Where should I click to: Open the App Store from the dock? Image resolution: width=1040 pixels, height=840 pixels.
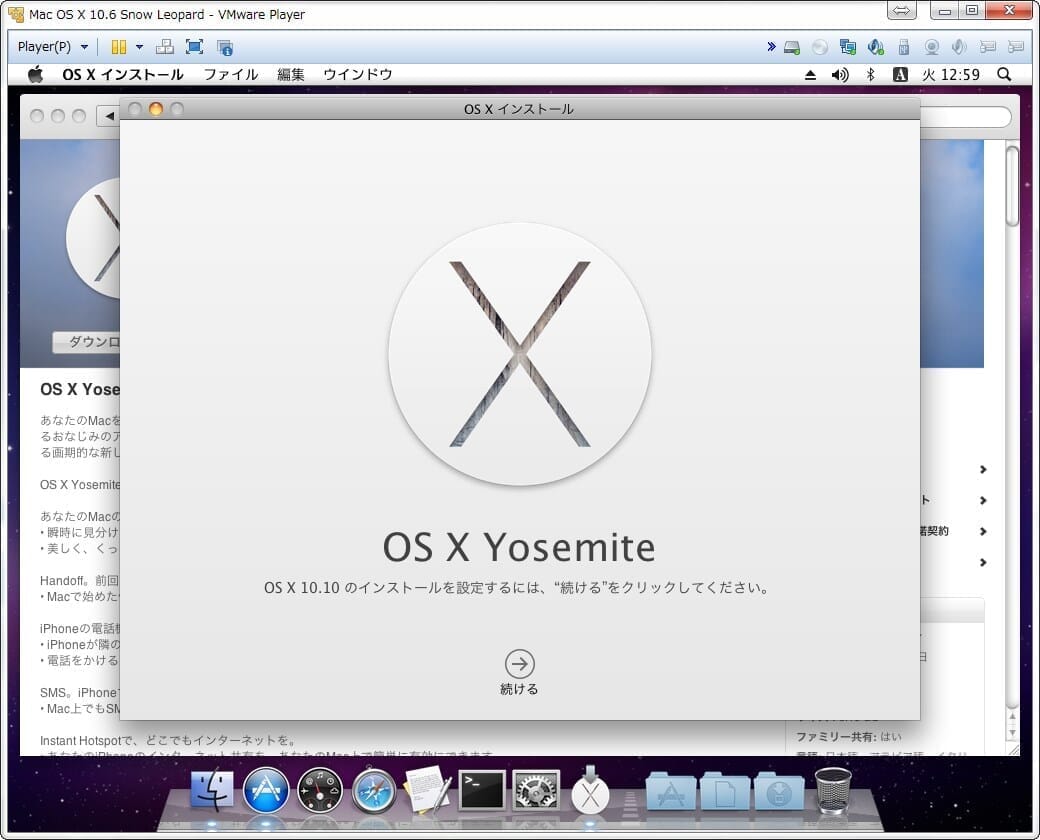[x=266, y=790]
